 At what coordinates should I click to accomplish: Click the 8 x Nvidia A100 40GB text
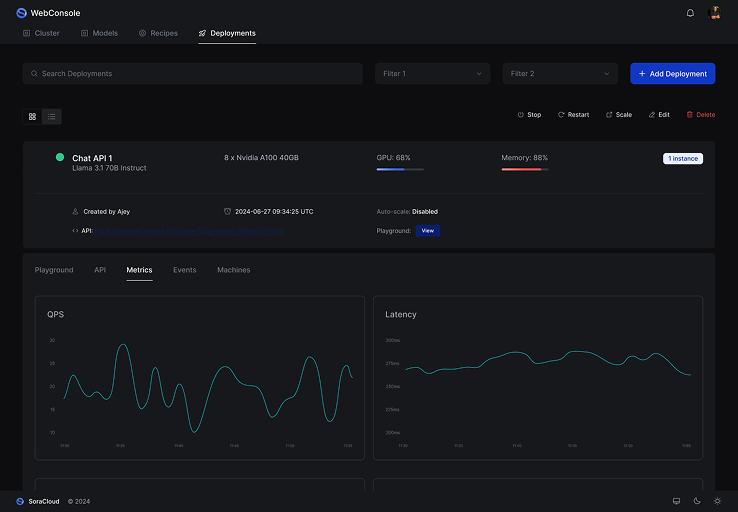tap(261, 158)
